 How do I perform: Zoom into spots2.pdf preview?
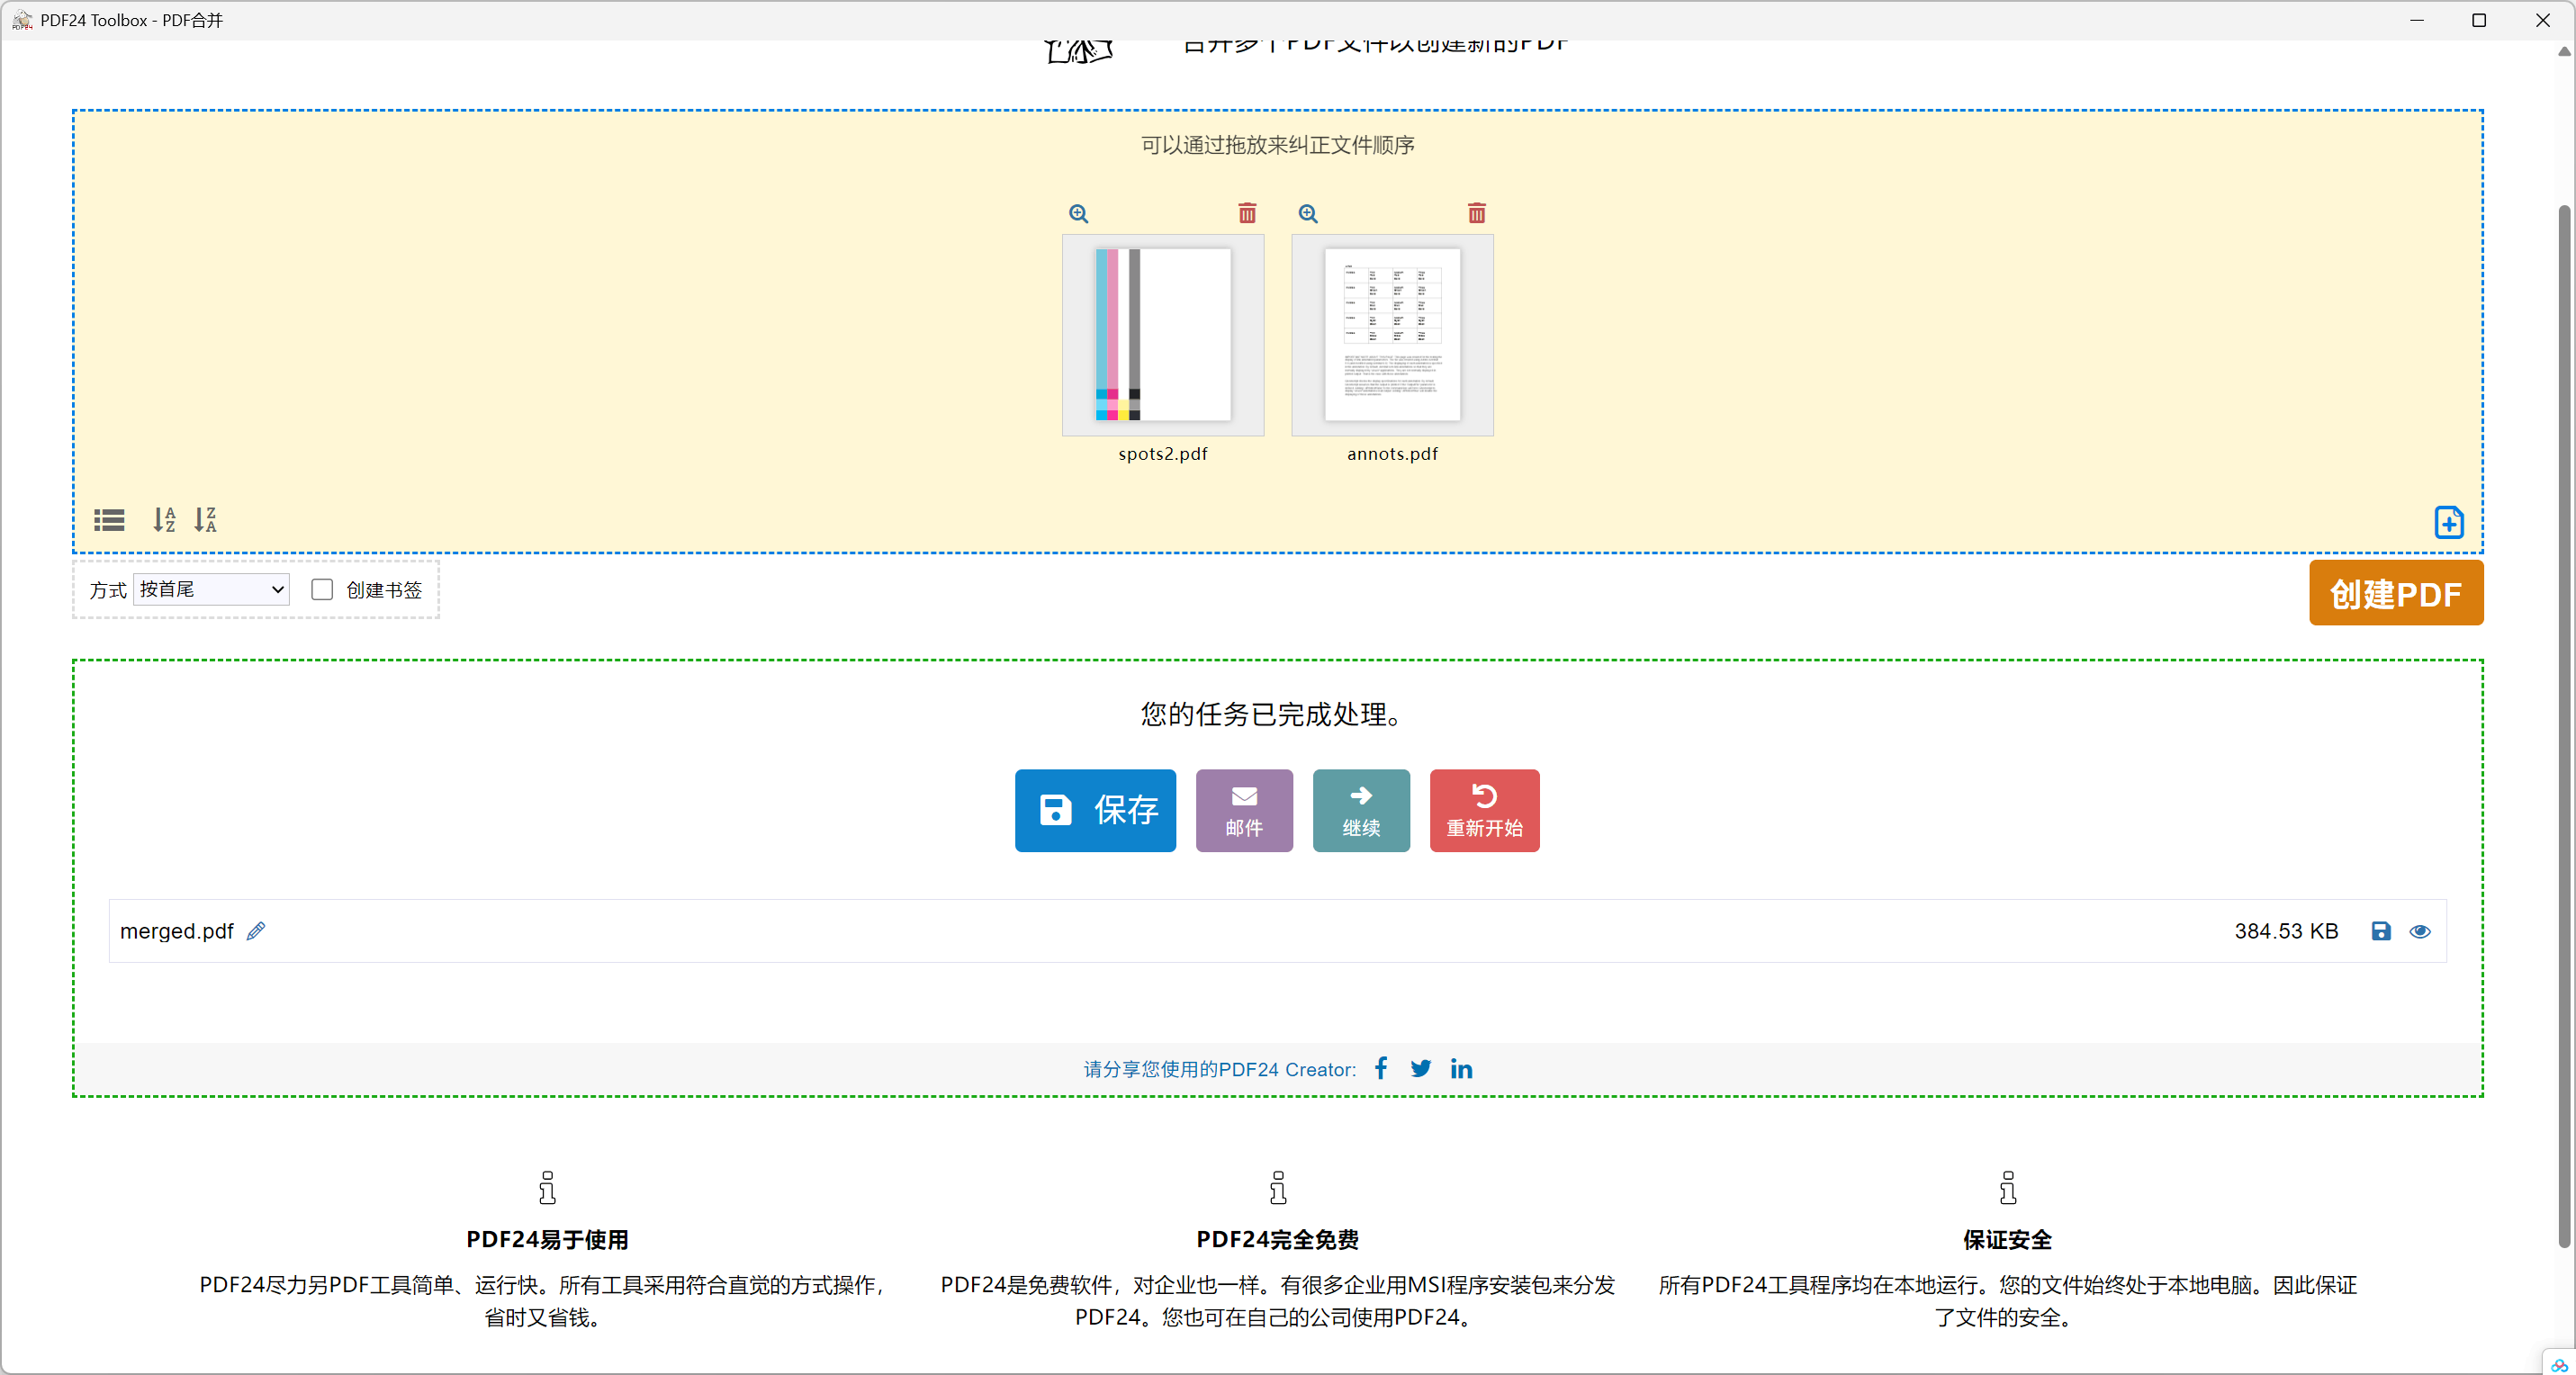(x=1078, y=213)
